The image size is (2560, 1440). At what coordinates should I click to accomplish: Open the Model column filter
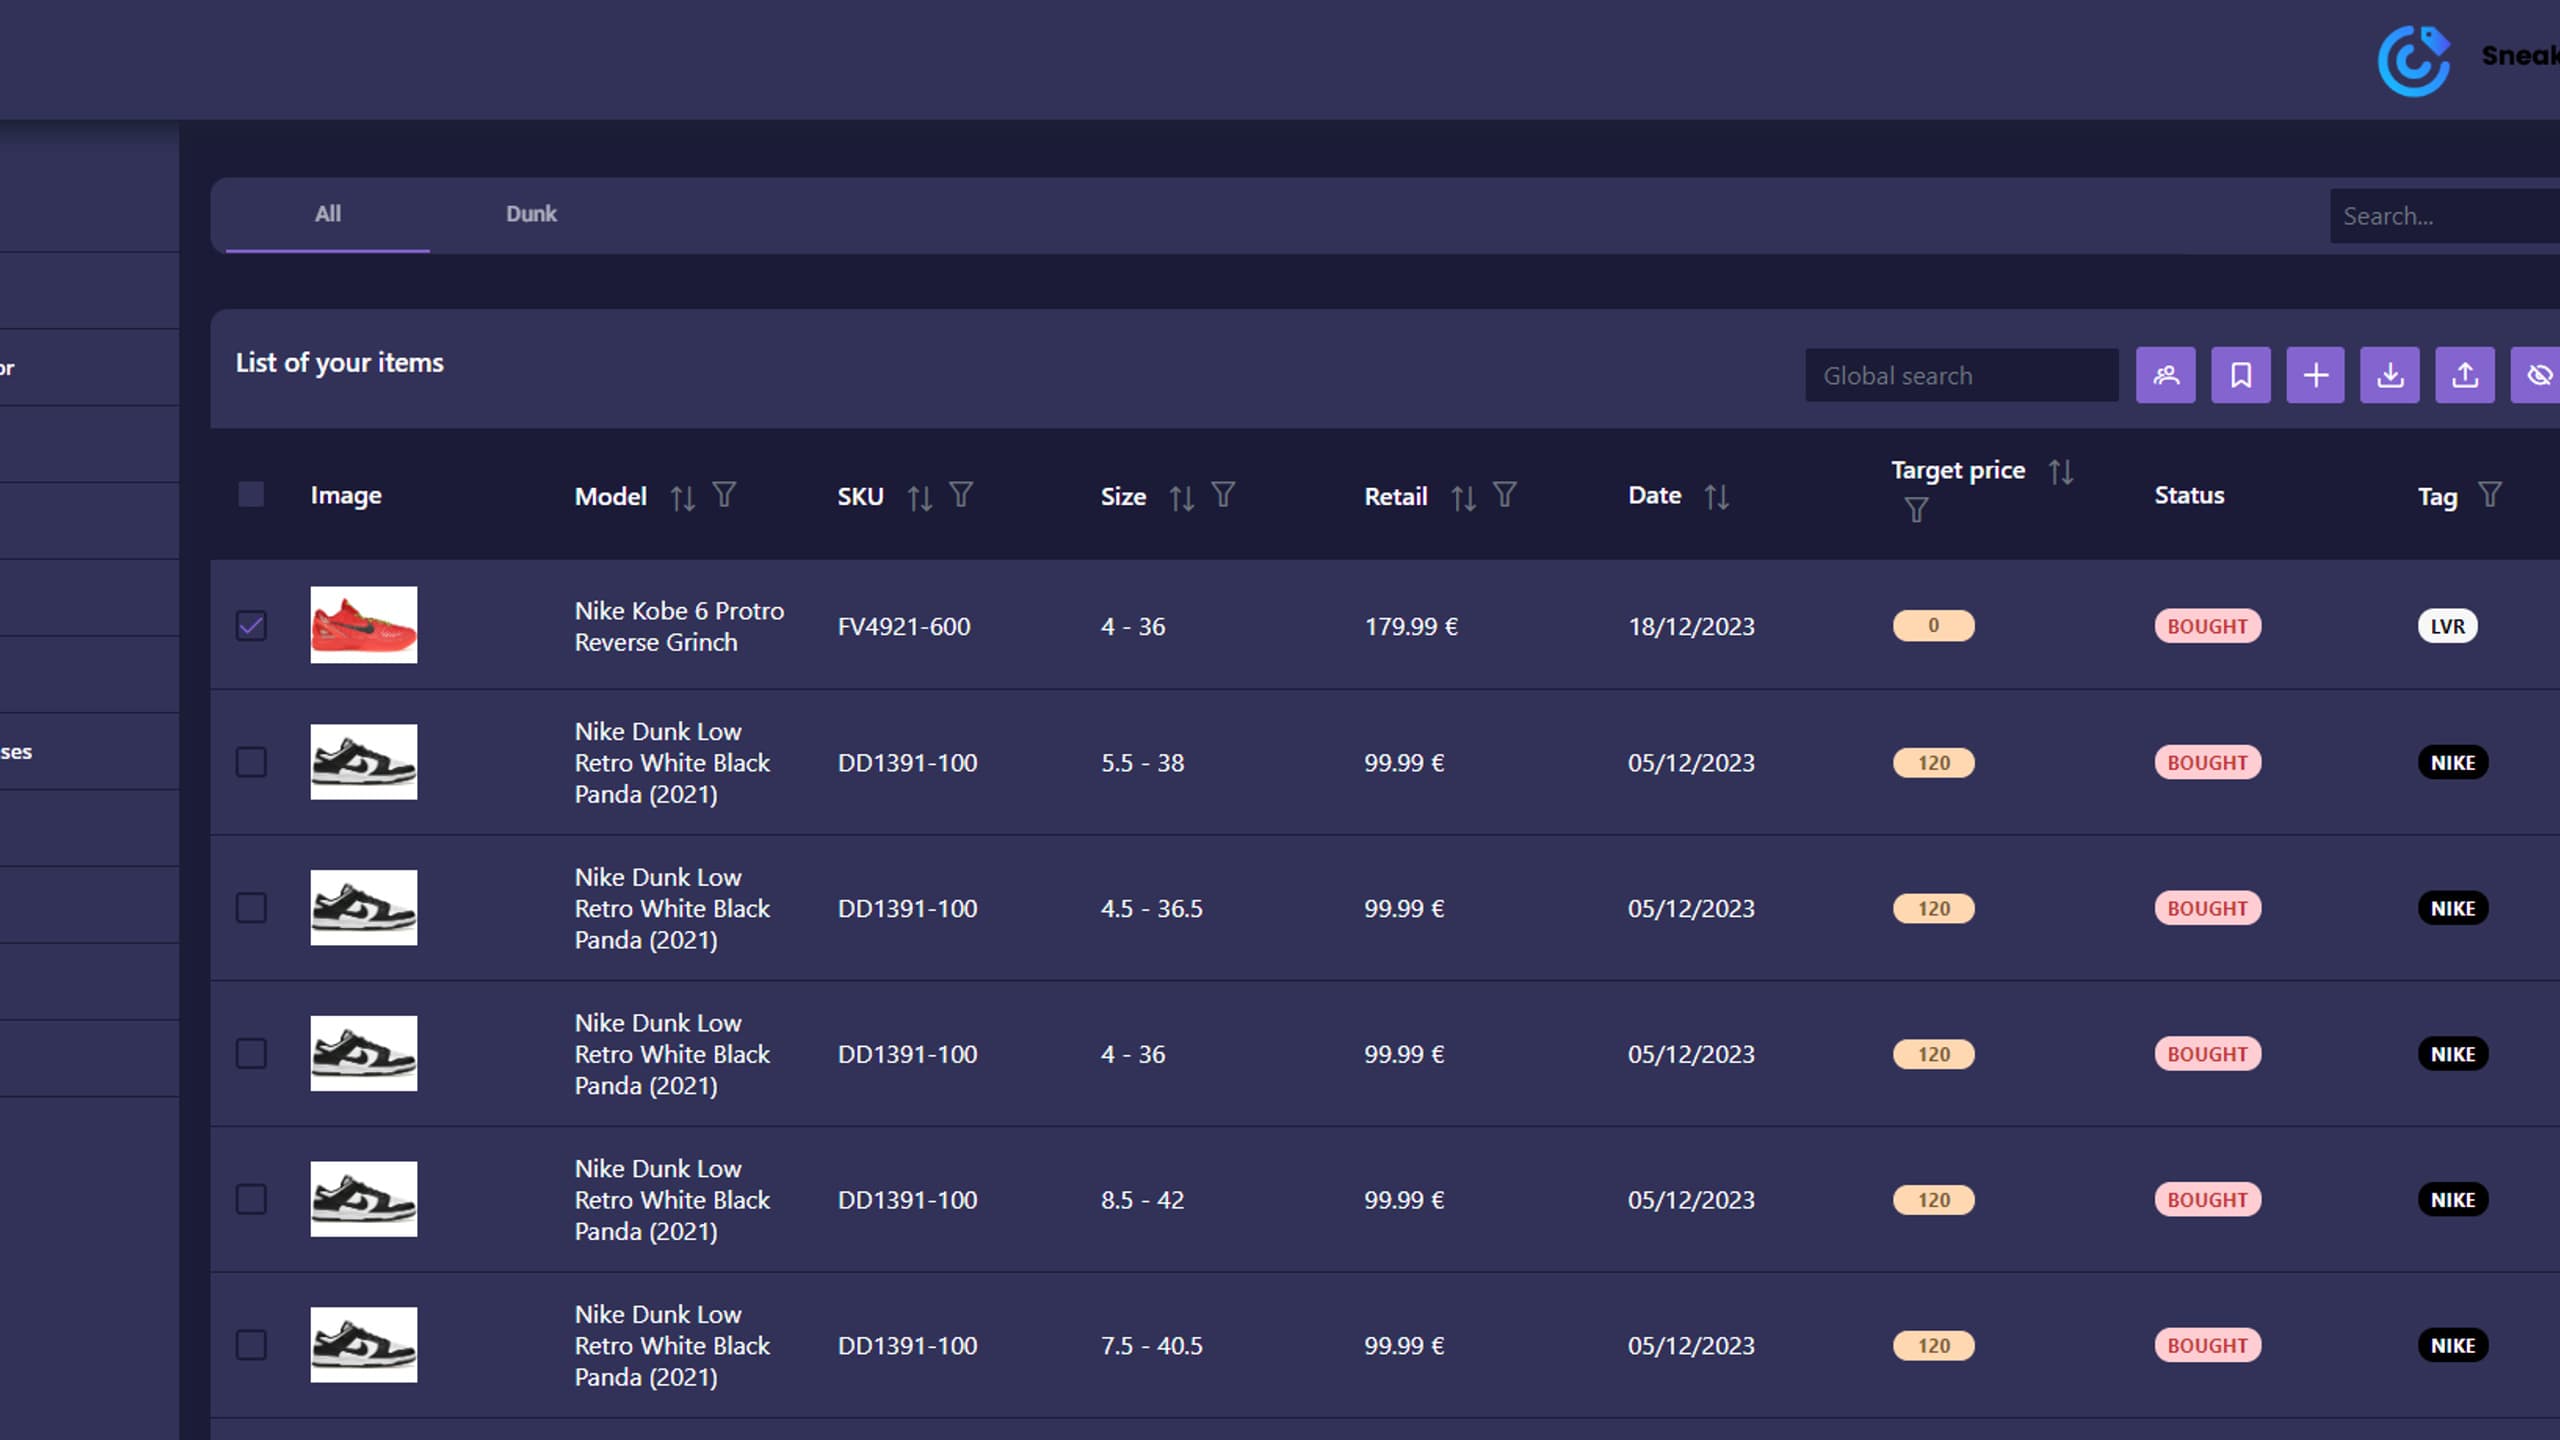point(724,494)
